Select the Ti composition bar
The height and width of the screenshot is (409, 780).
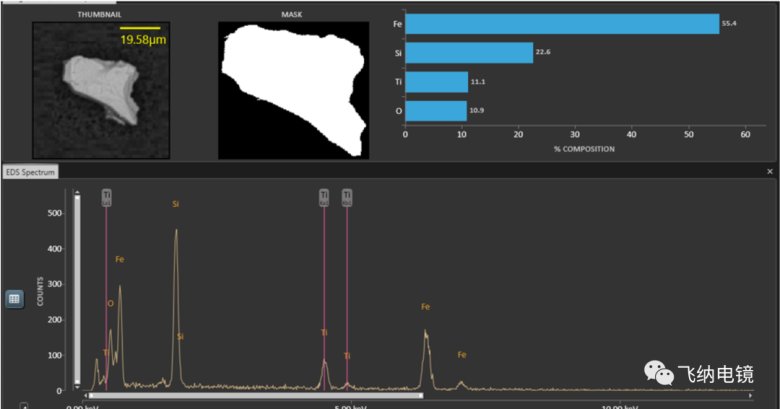436,82
